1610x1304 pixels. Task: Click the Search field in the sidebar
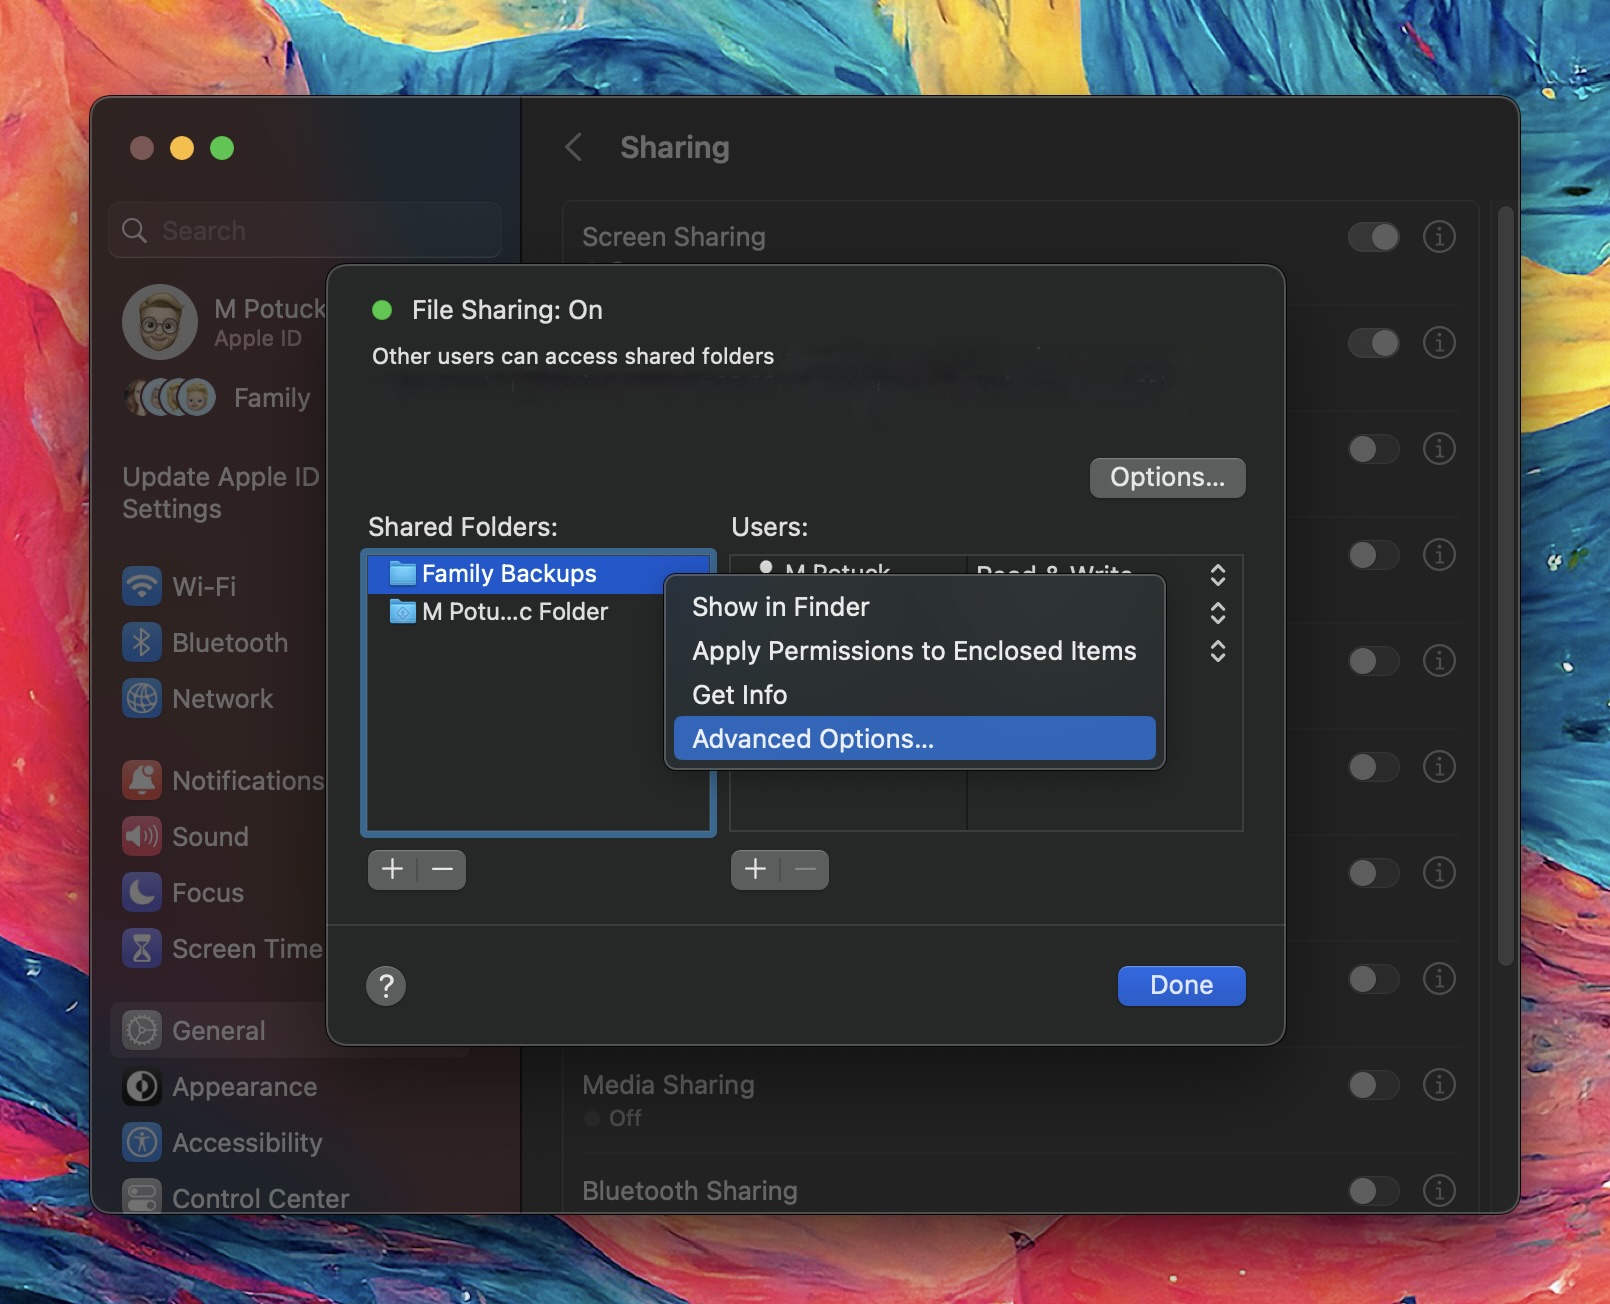304,230
